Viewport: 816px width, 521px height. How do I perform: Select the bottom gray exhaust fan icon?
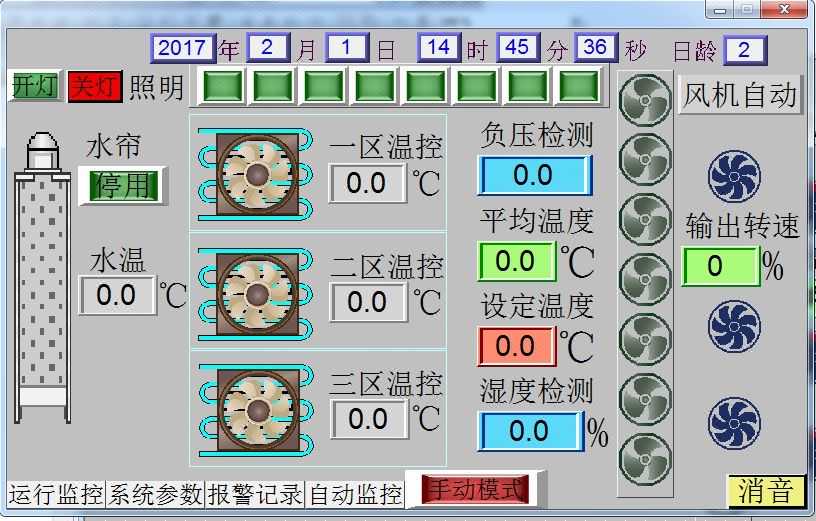(645, 459)
